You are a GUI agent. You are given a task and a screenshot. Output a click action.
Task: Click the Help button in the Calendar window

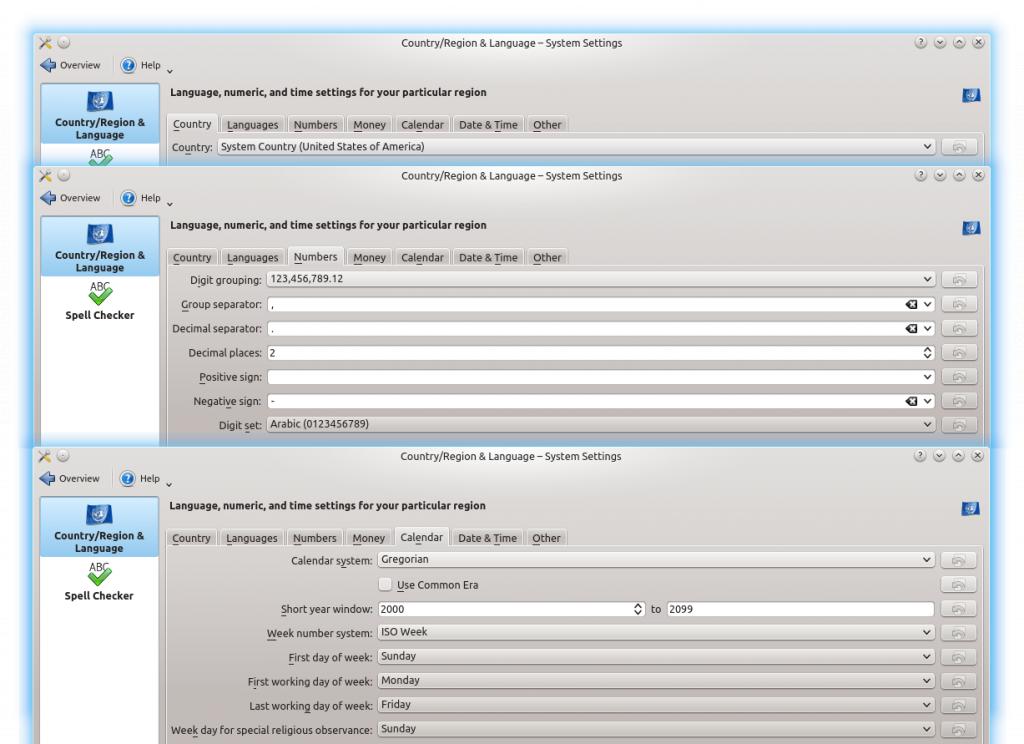click(141, 479)
